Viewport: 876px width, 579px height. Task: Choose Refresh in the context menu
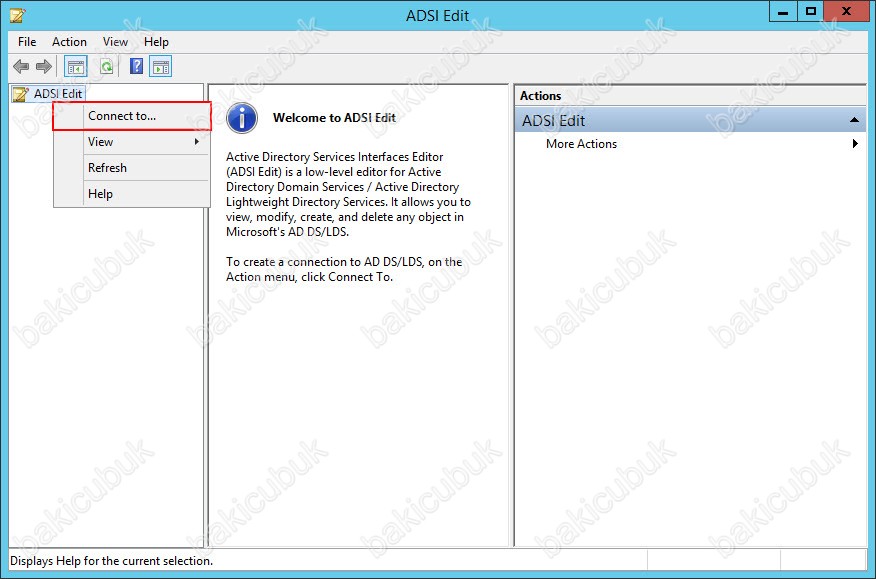pyautogui.click(x=132, y=168)
